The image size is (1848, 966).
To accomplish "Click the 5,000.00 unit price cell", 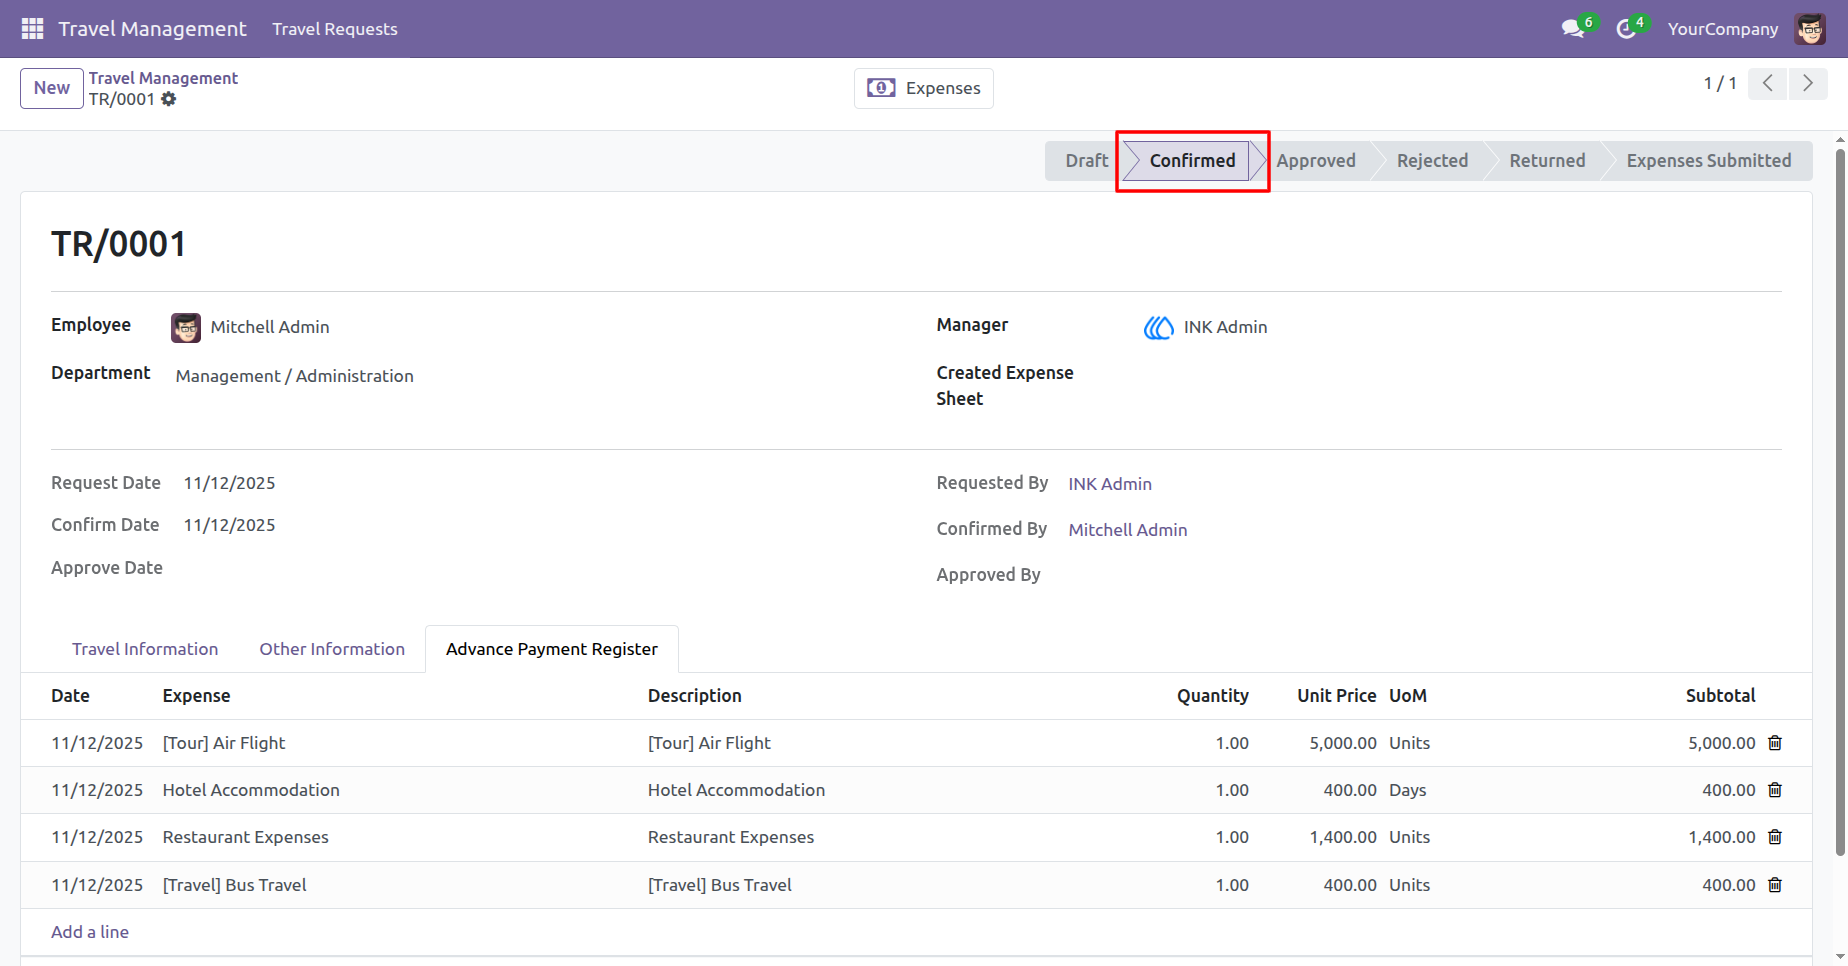I will tap(1343, 743).
